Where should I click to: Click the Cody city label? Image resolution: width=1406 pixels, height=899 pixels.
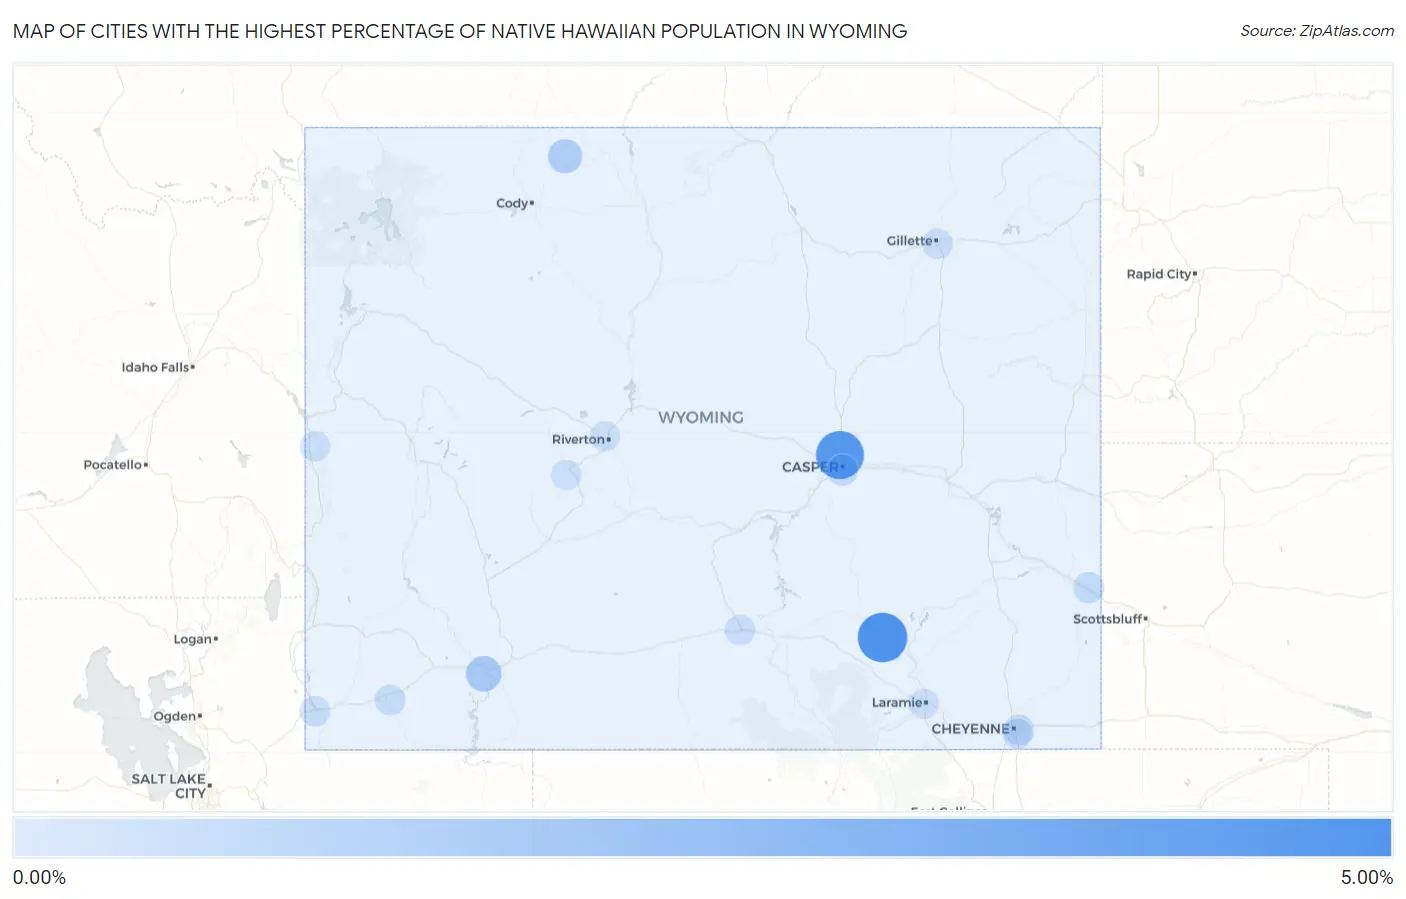coord(512,203)
